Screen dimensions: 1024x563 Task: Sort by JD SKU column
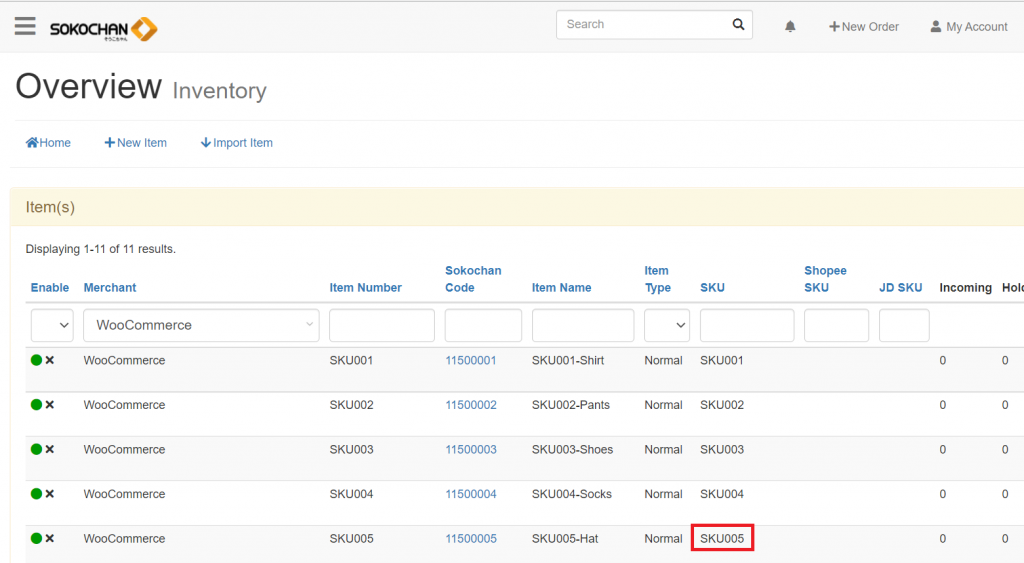point(901,287)
